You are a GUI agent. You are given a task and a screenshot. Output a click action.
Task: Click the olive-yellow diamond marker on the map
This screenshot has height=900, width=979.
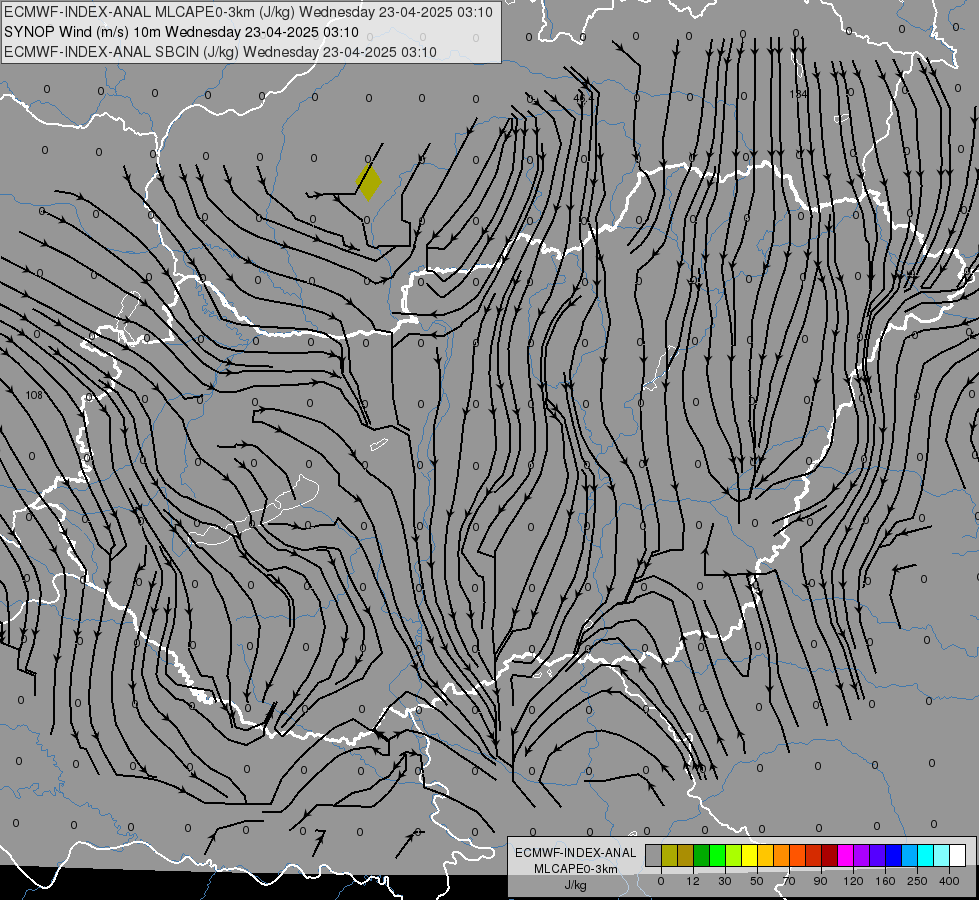(368, 182)
